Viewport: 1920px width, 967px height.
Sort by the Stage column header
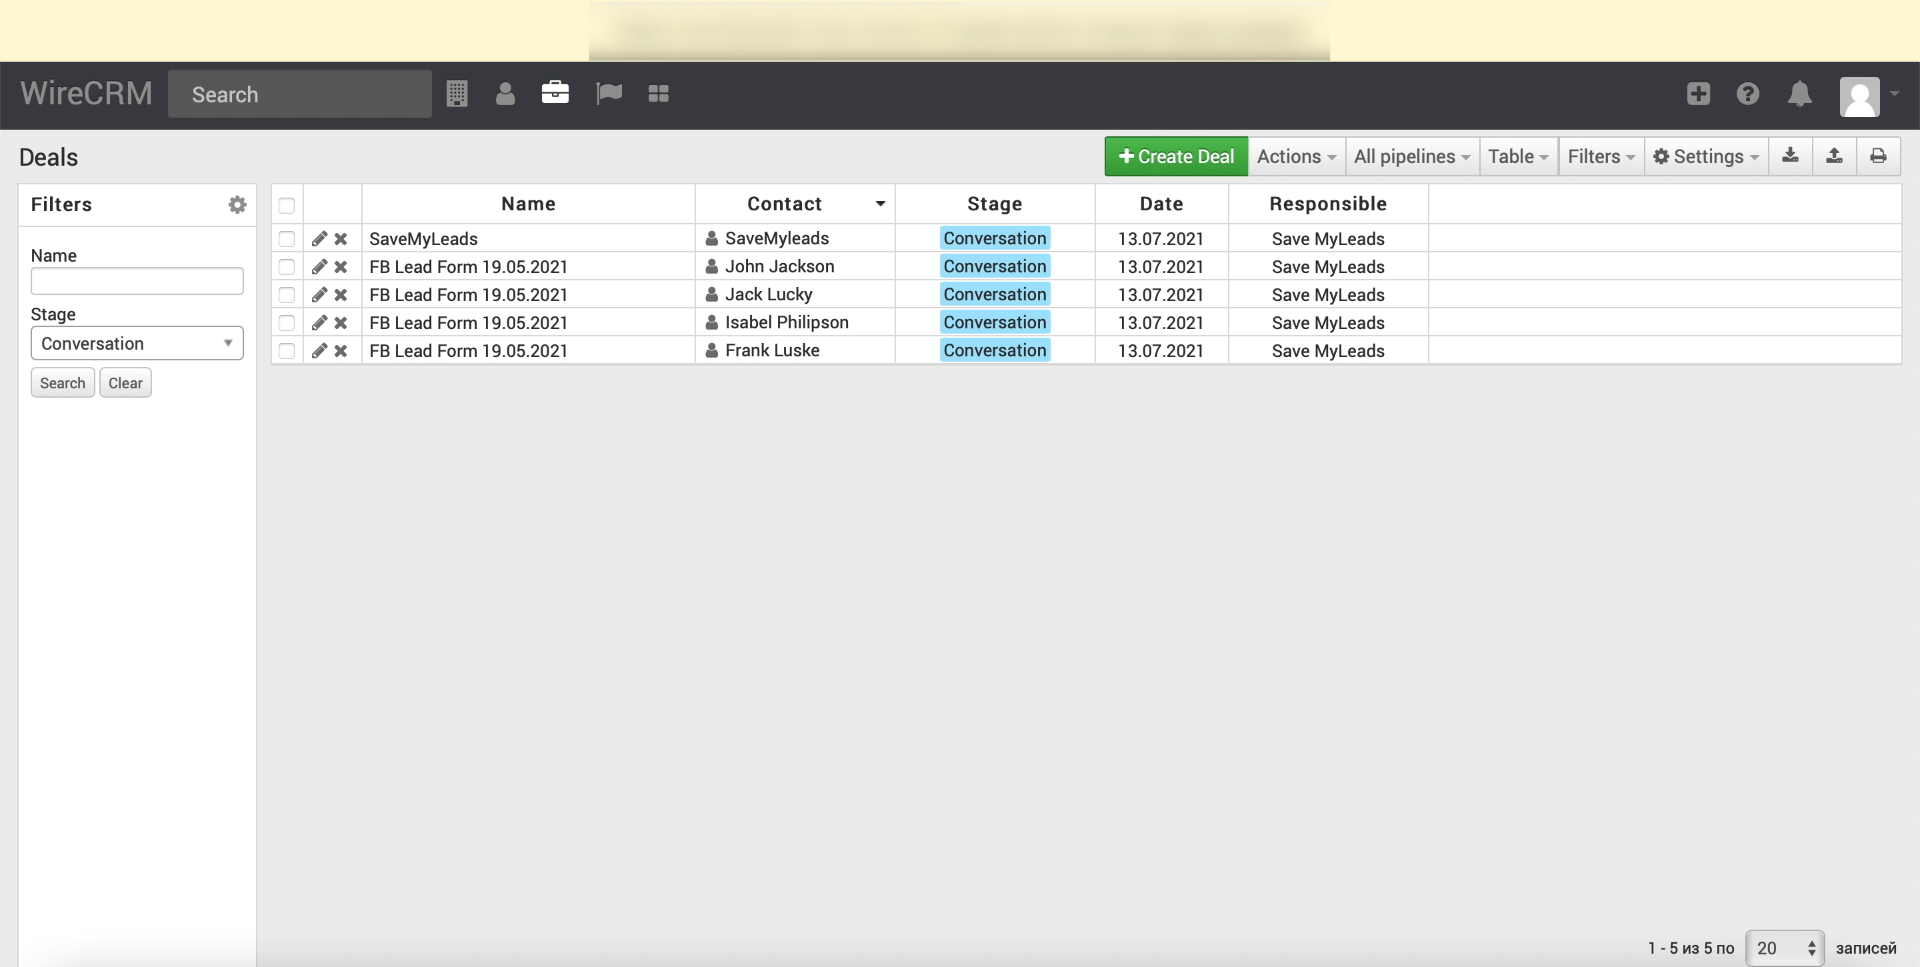tap(994, 204)
